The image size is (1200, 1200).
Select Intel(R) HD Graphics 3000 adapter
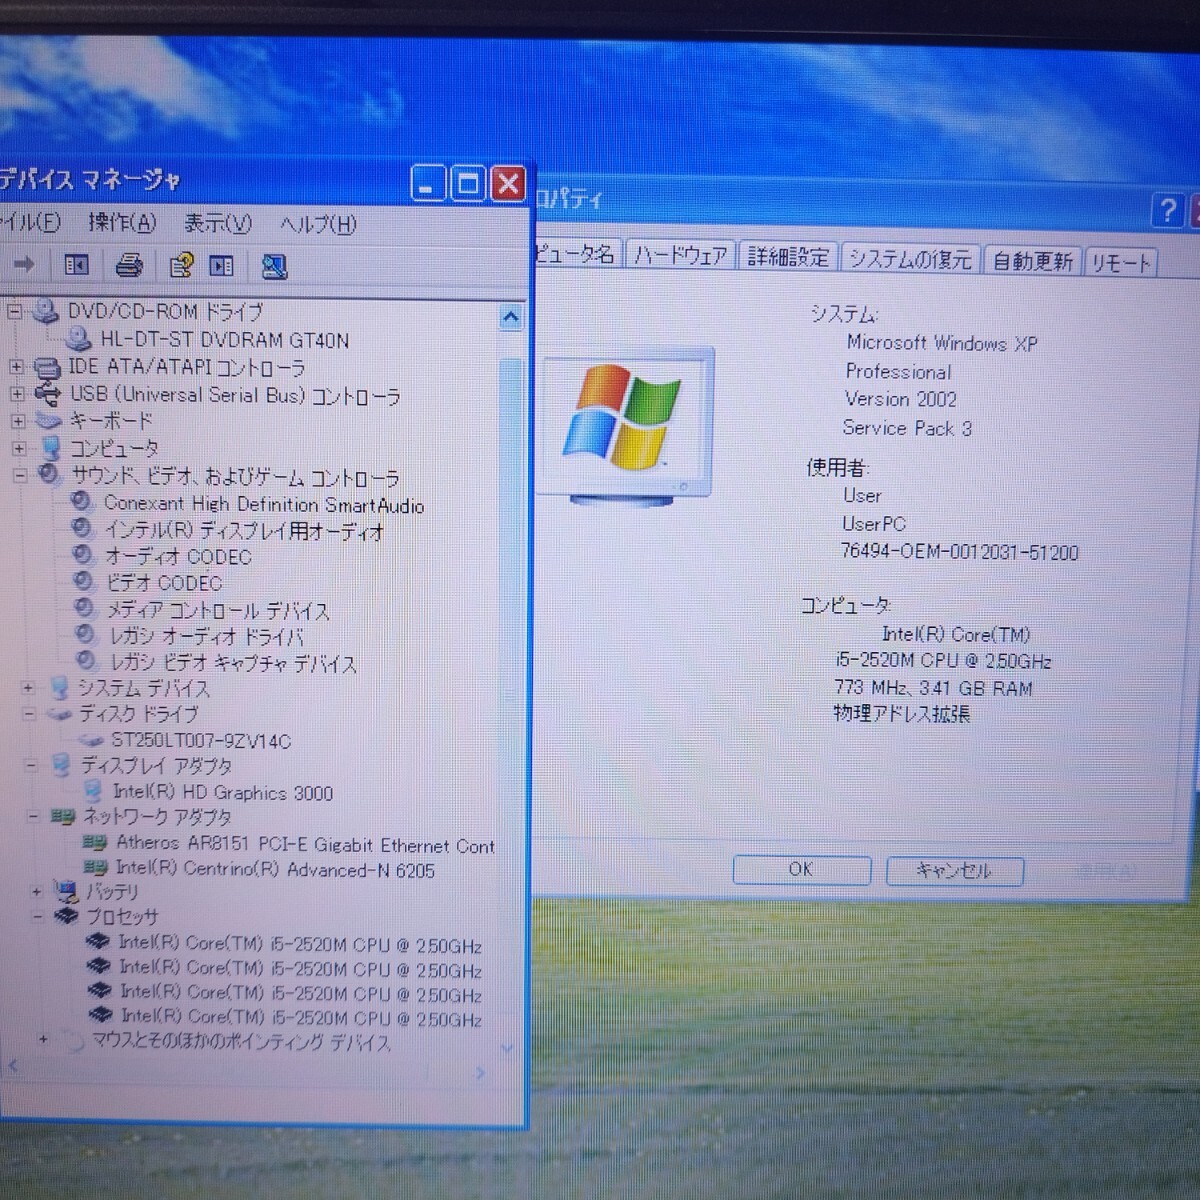222,793
